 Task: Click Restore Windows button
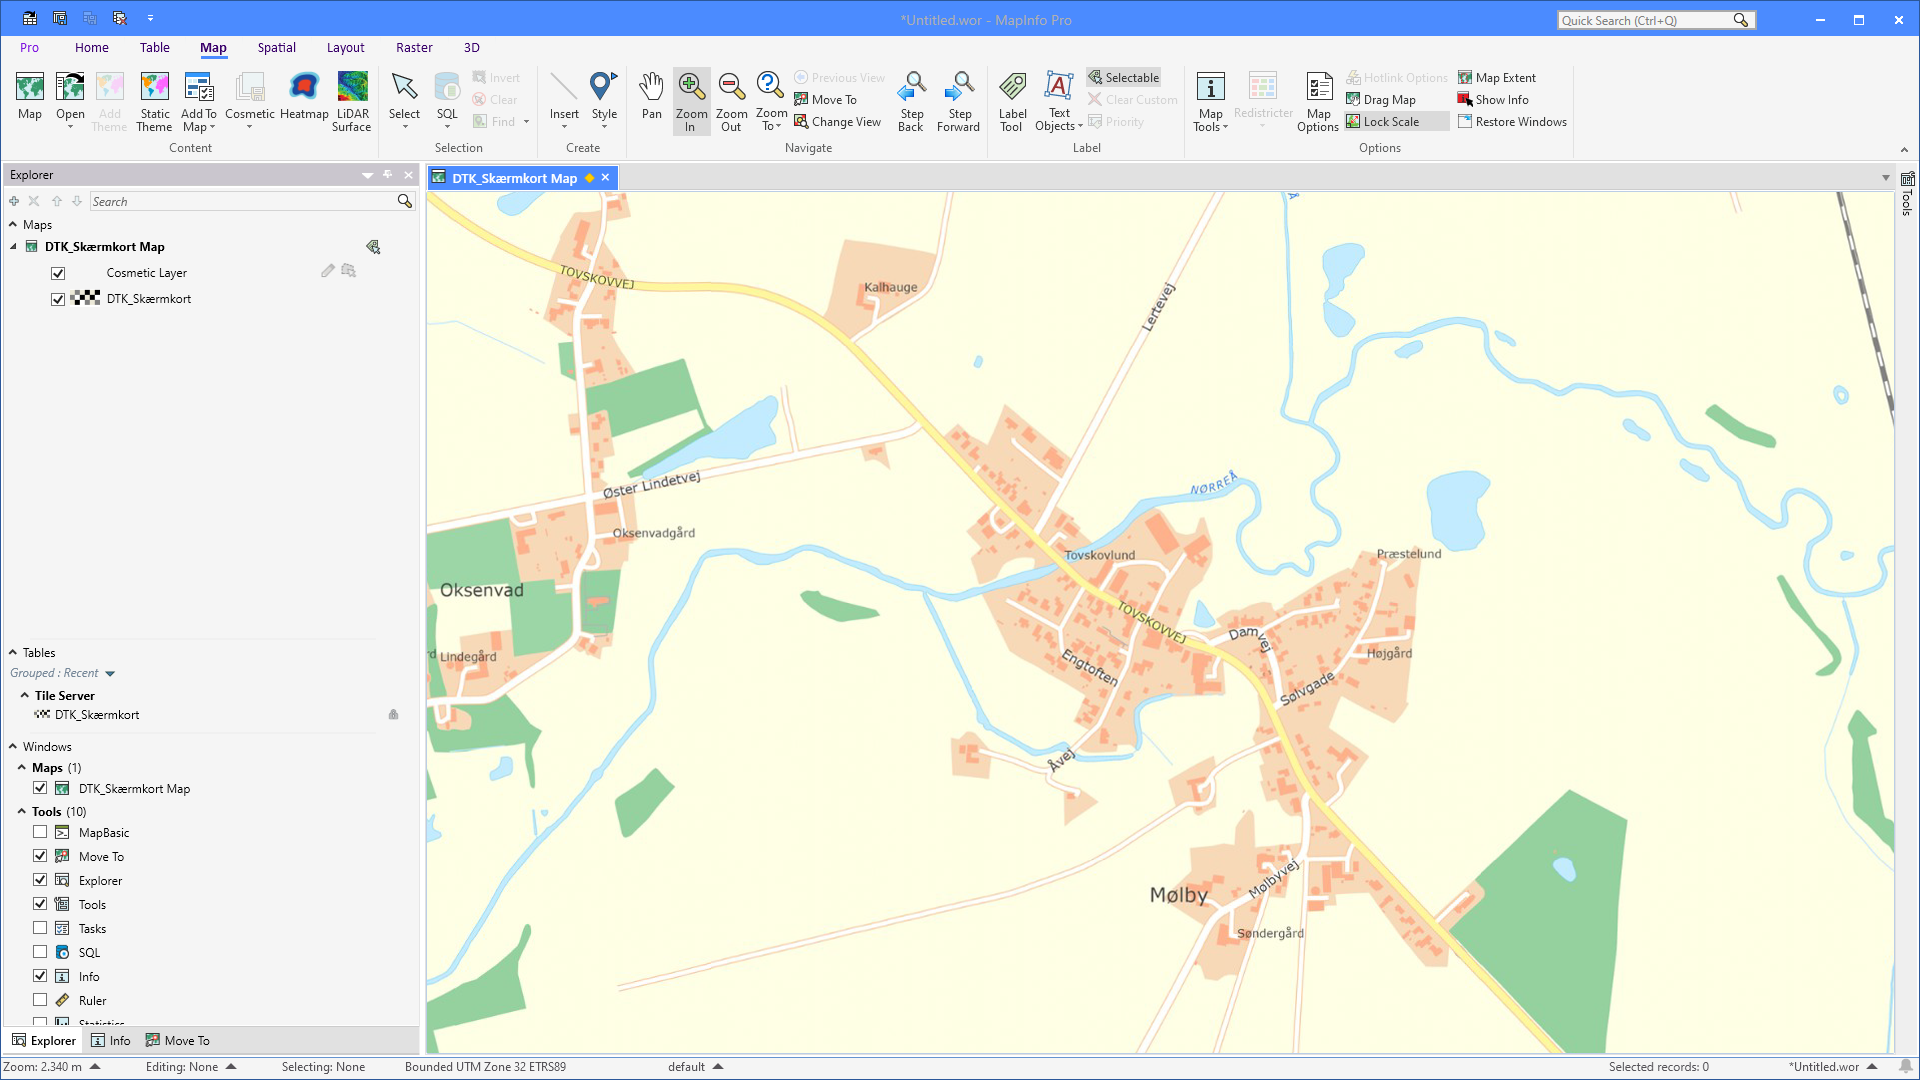[x=1513, y=121]
